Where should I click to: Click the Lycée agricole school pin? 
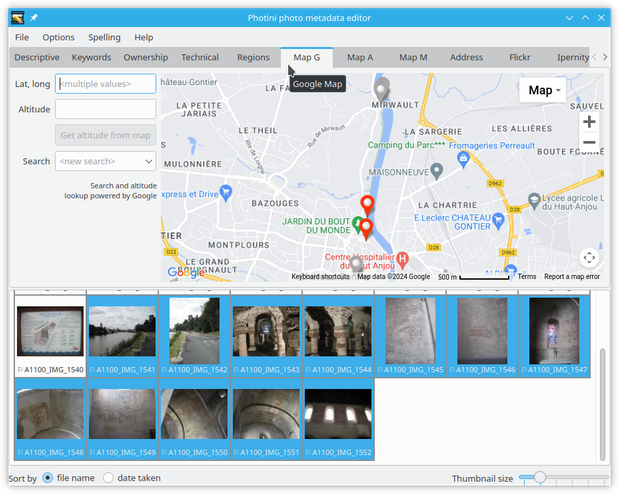[534, 201]
